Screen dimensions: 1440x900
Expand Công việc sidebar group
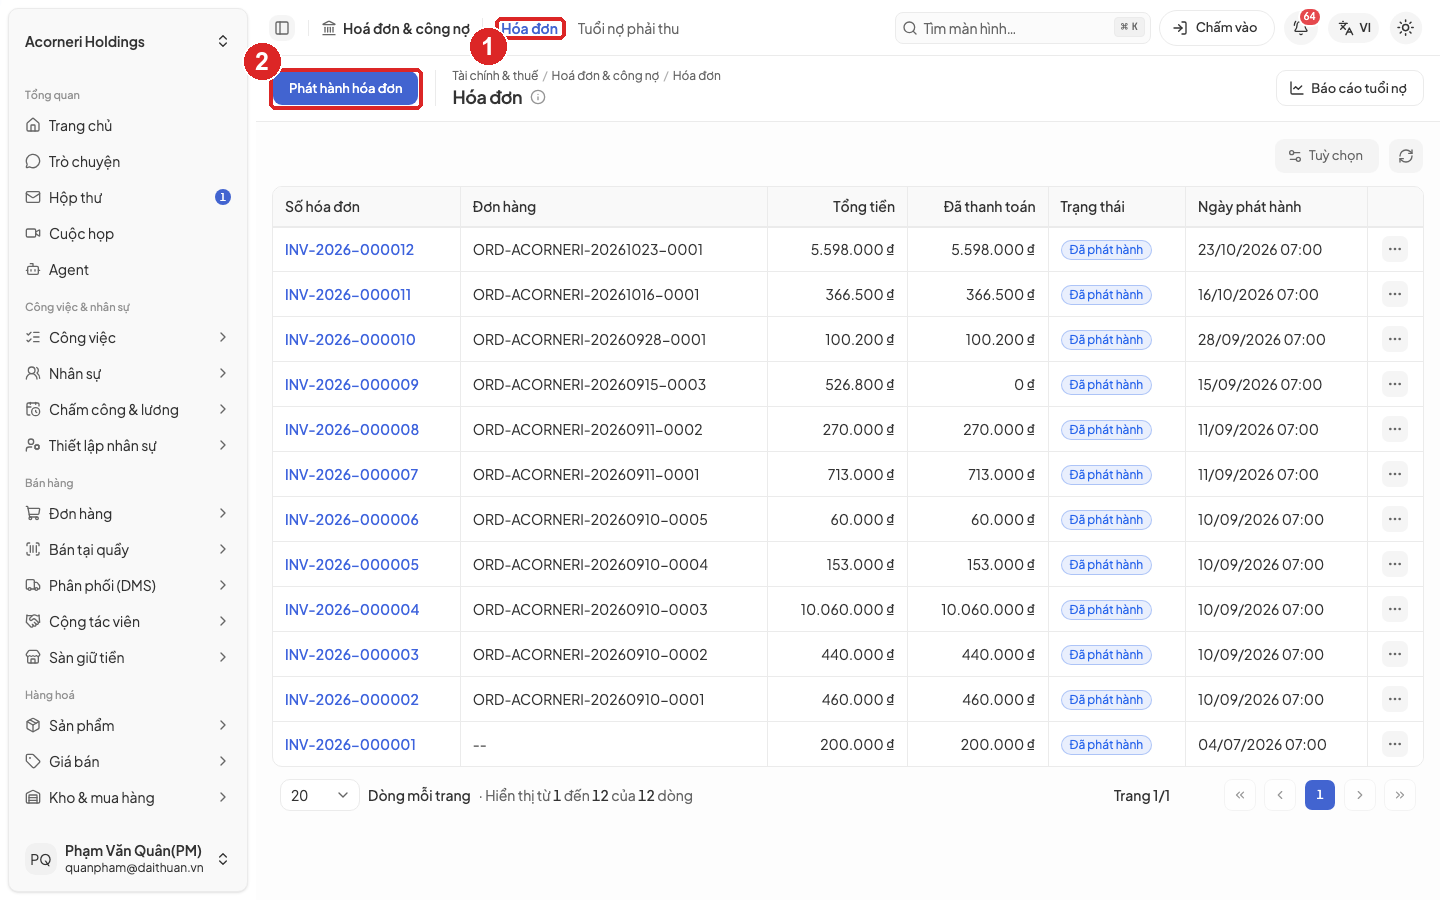pyautogui.click(x=128, y=338)
